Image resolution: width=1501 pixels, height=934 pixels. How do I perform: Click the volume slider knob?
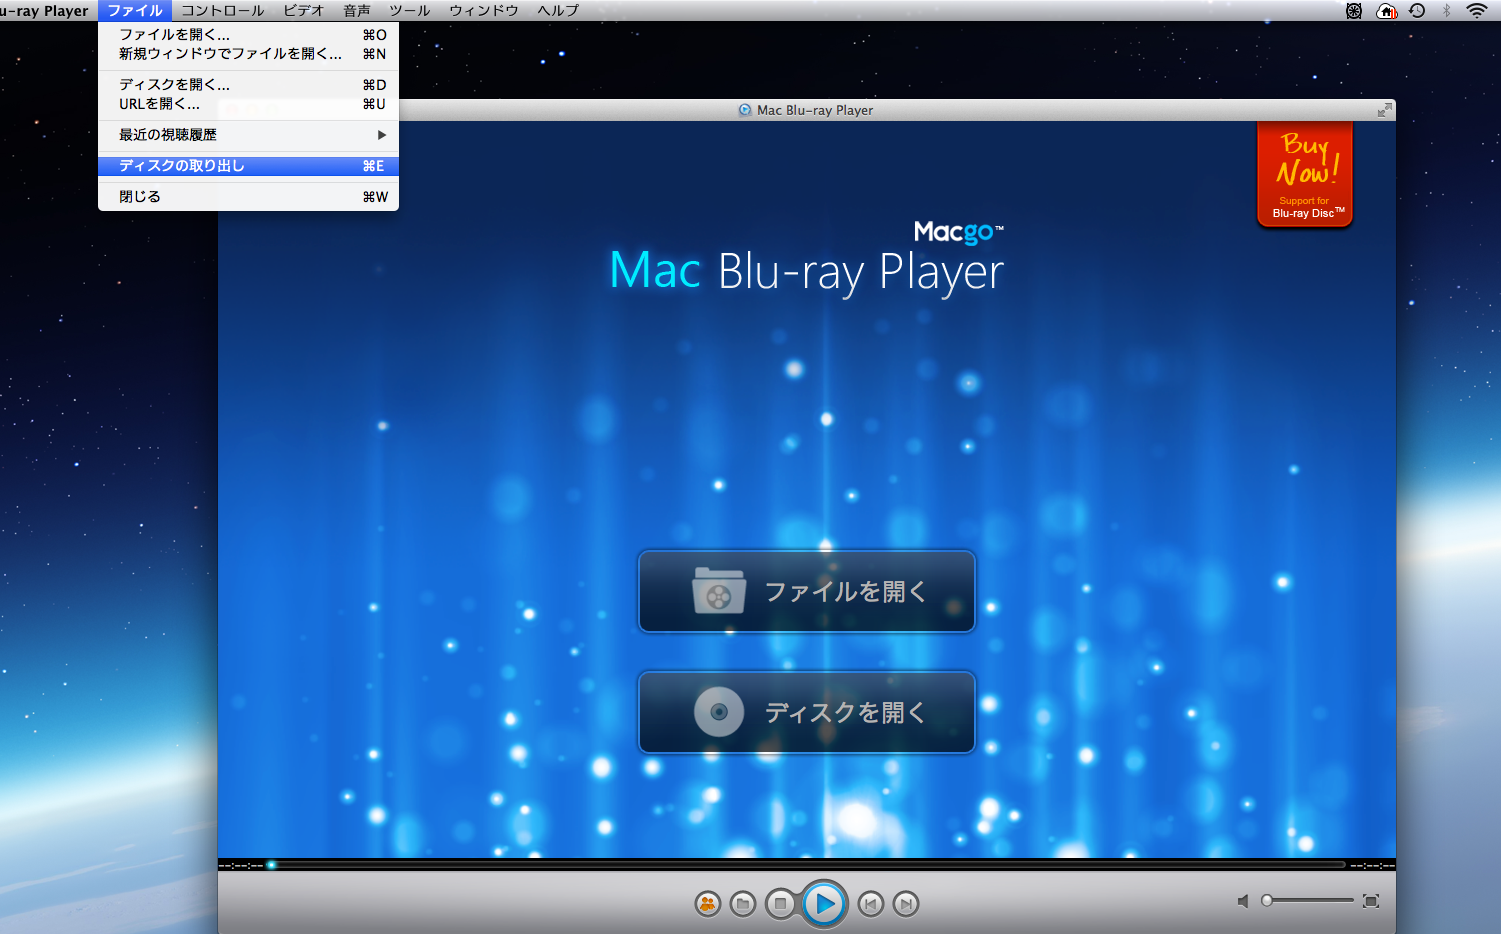(x=1267, y=901)
